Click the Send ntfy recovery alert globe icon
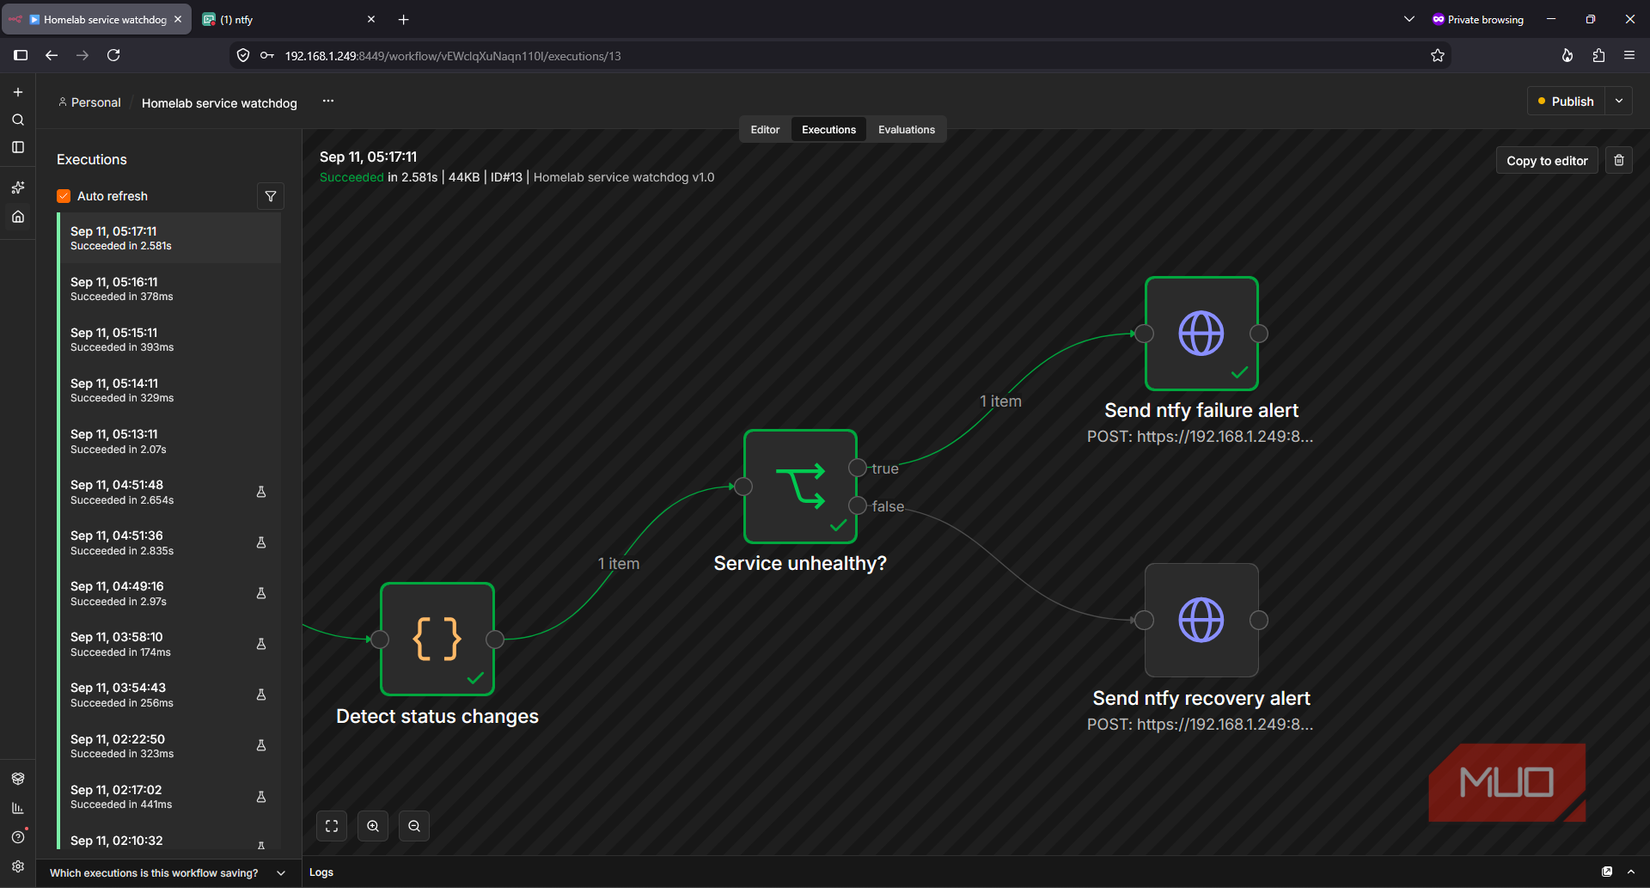The width and height of the screenshot is (1650, 888). click(x=1201, y=620)
